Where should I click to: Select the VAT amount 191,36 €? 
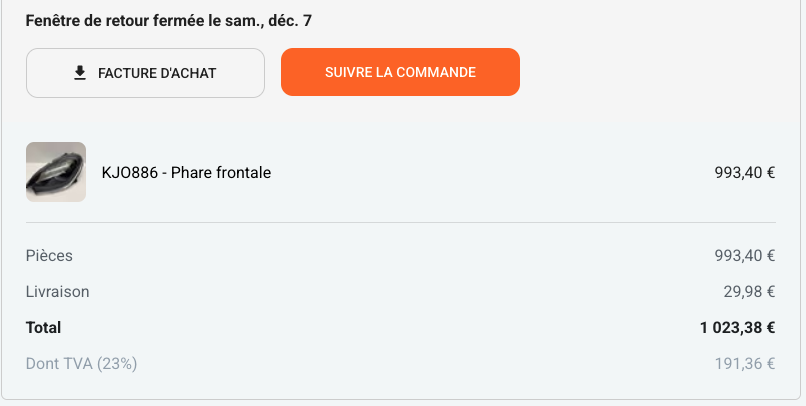coord(744,363)
